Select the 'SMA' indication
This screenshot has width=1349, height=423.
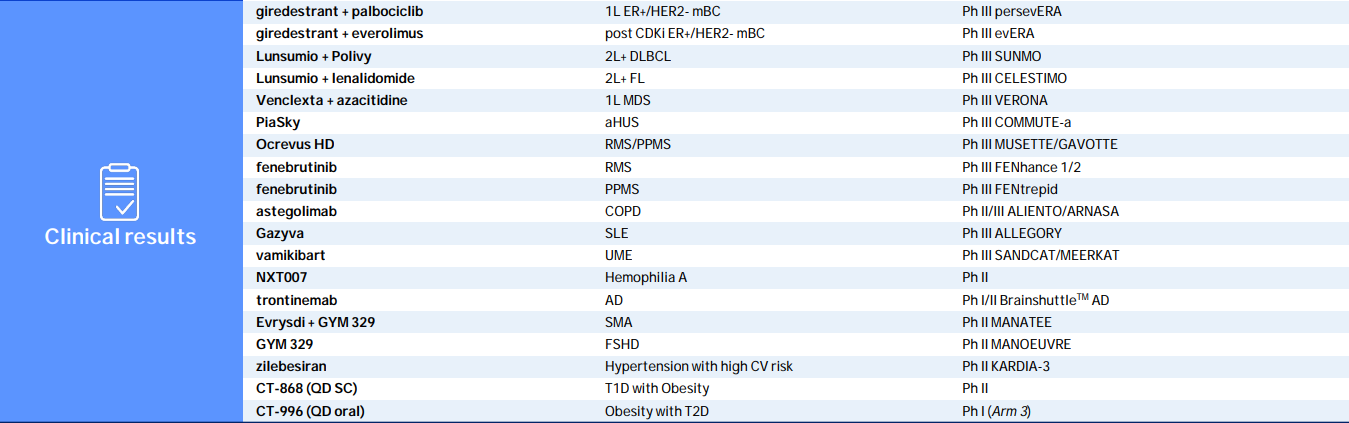click(619, 322)
